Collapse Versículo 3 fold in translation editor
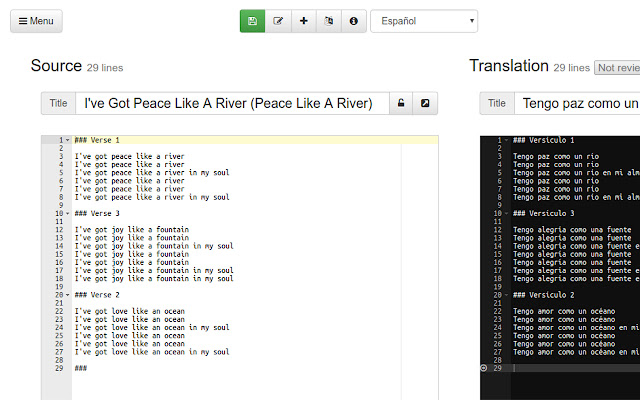The width and height of the screenshot is (640, 400). (507, 214)
